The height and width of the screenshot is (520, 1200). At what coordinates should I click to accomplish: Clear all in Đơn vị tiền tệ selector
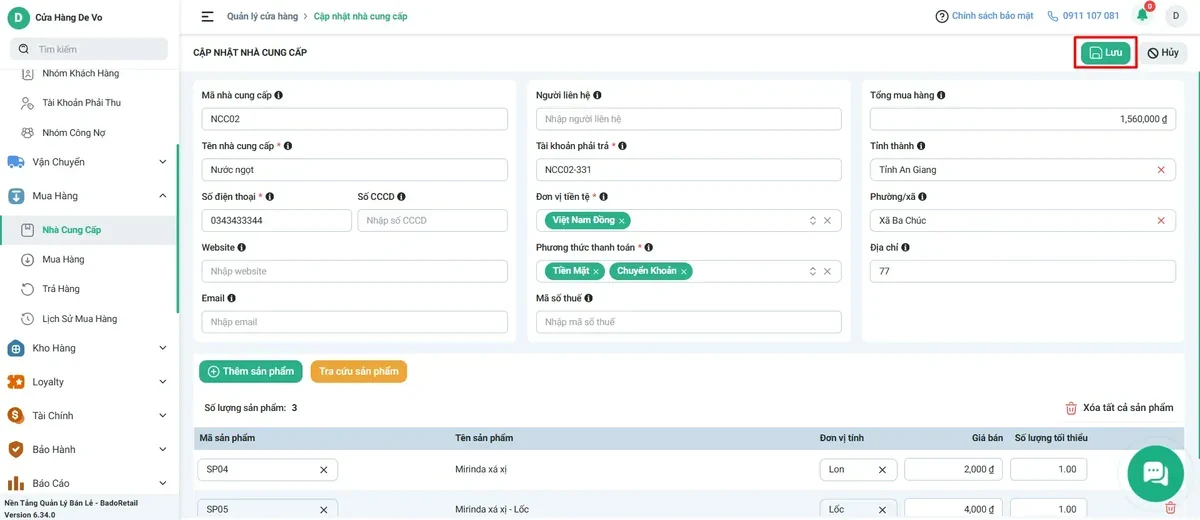(x=827, y=221)
